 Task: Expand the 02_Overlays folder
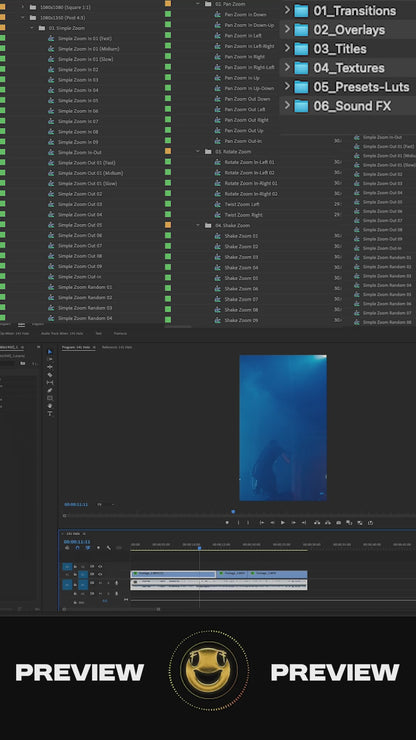287,29
